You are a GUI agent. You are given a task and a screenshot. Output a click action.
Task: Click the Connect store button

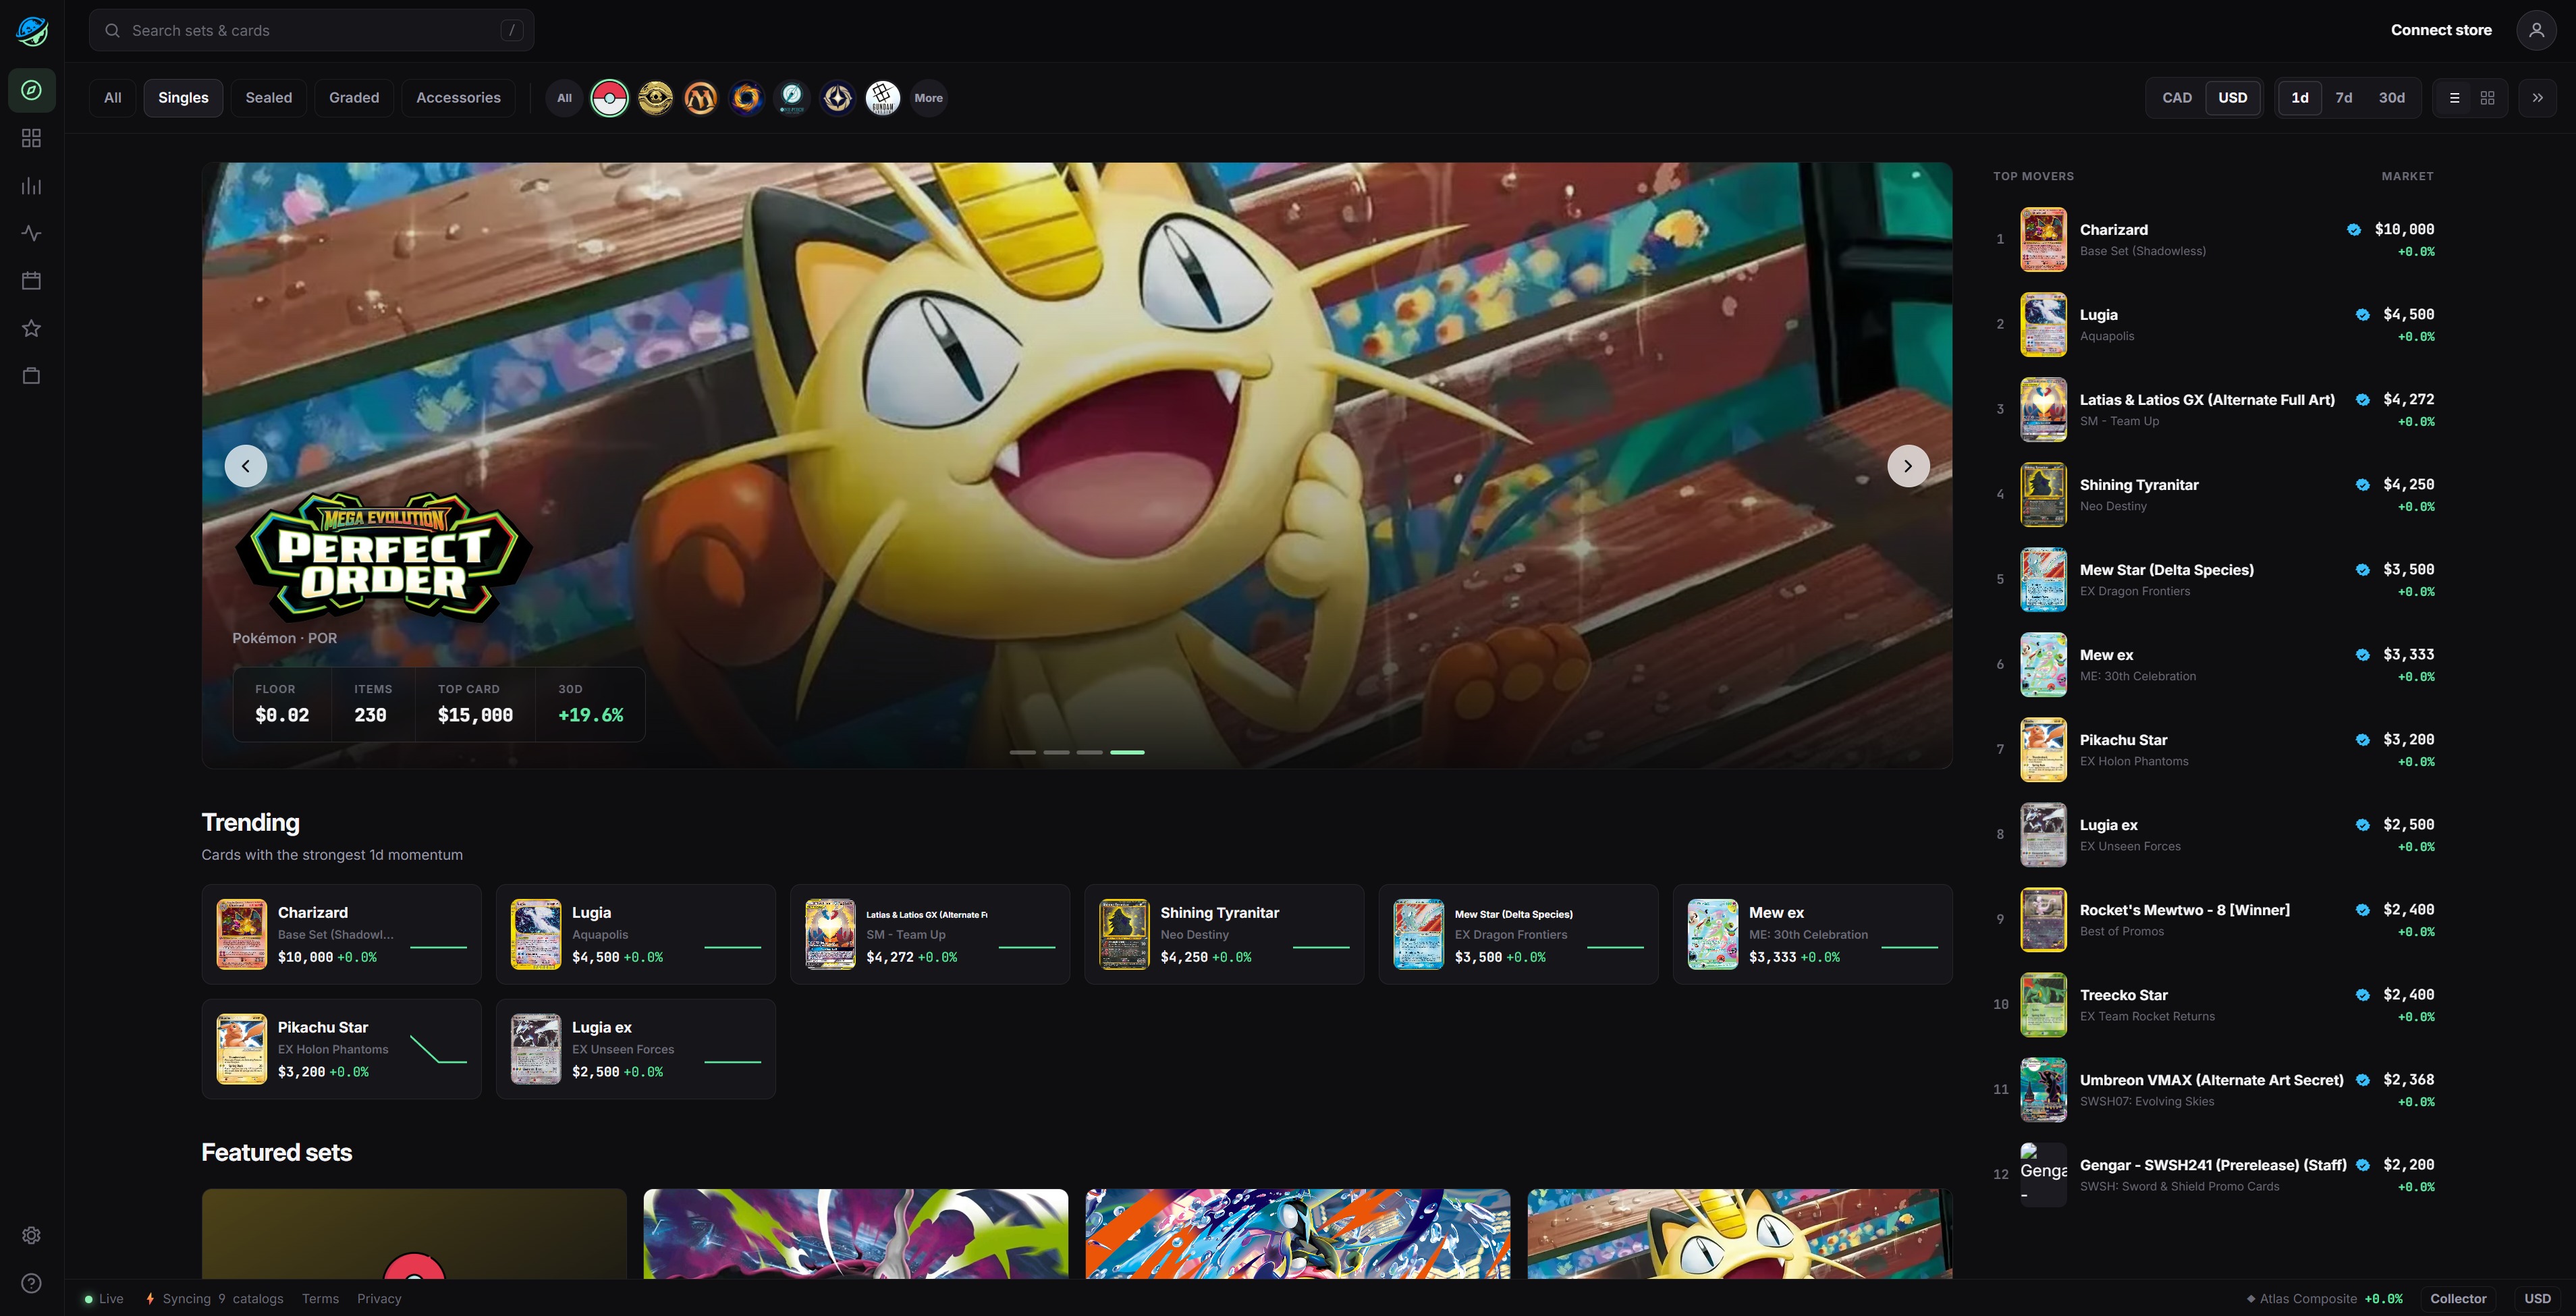[2441, 30]
